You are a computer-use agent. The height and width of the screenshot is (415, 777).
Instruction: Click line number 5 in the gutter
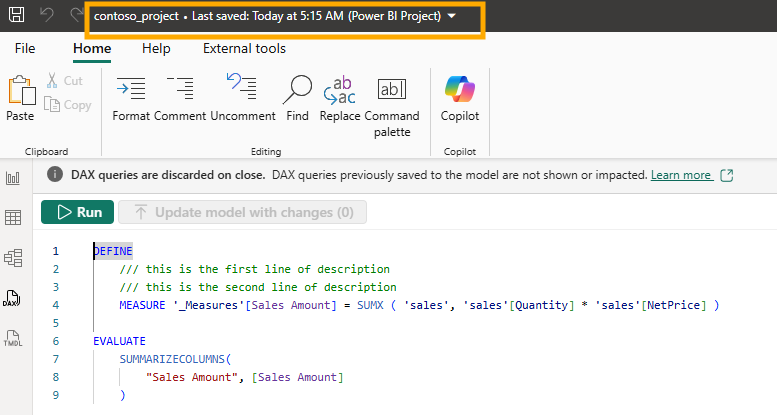[56, 323]
